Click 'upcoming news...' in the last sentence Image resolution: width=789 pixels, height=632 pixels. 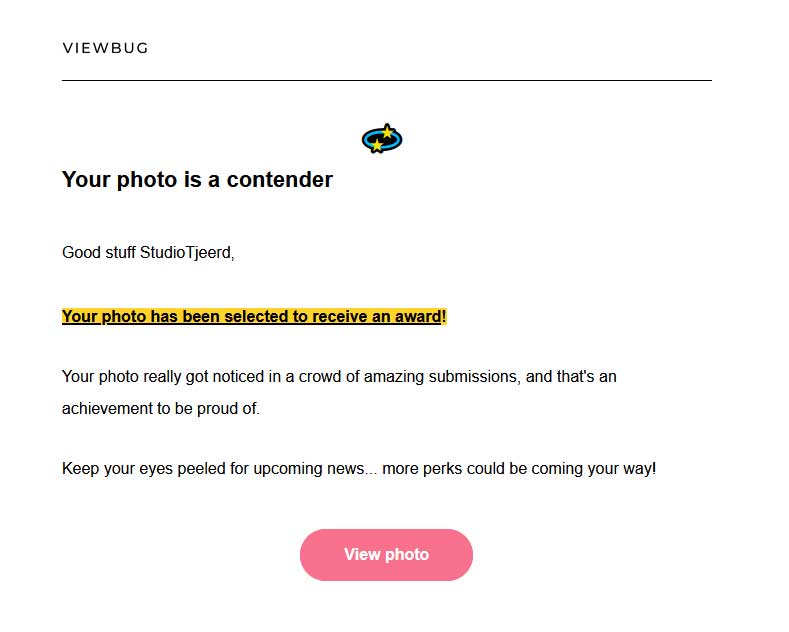(x=315, y=468)
